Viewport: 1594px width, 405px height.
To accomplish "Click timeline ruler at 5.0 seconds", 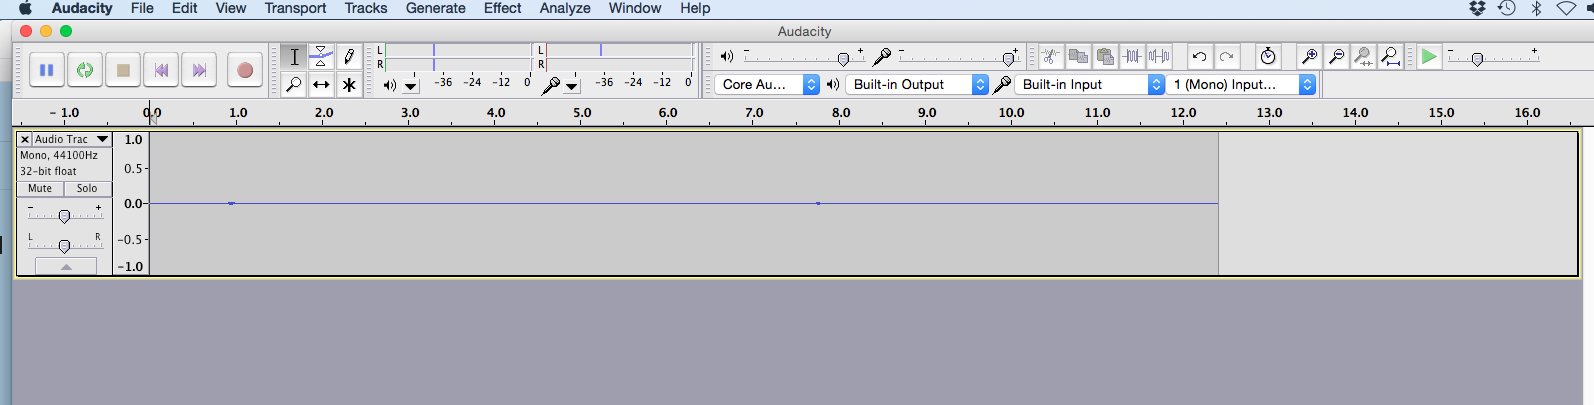I will coord(582,113).
